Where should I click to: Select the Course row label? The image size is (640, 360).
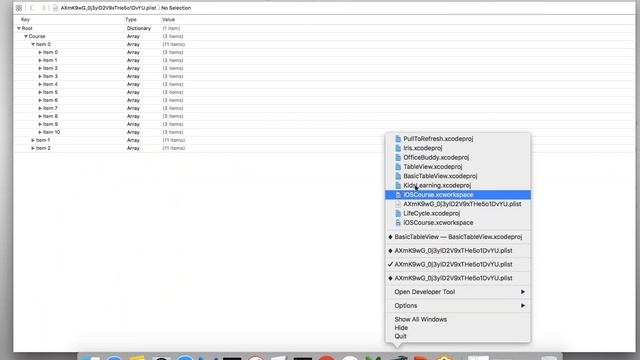click(x=37, y=36)
